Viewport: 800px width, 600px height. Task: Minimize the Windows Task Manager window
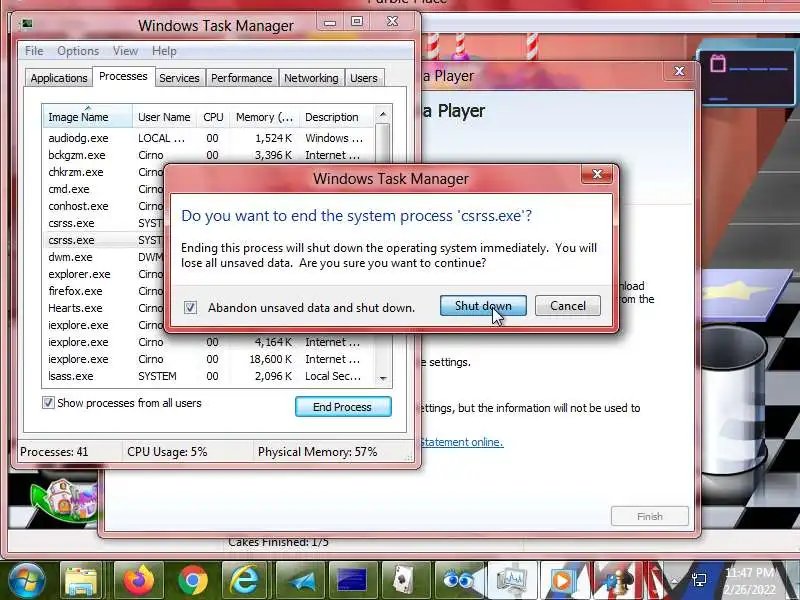point(330,22)
